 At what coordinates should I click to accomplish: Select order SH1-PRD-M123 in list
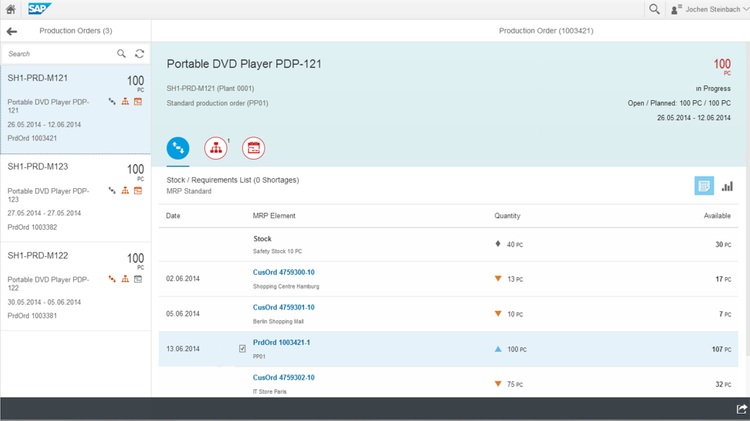click(x=76, y=198)
